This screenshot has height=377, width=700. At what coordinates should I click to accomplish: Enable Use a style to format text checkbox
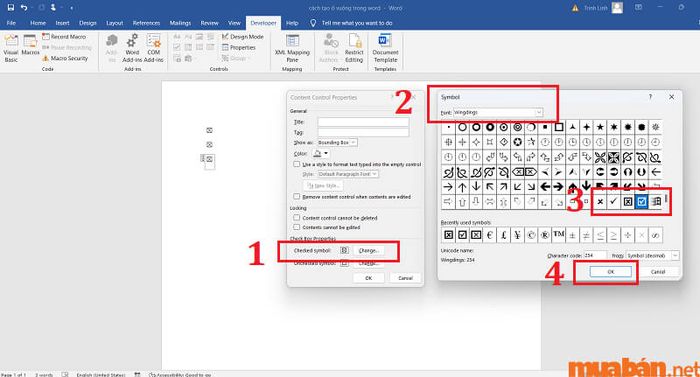pyautogui.click(x=296, y=164)
